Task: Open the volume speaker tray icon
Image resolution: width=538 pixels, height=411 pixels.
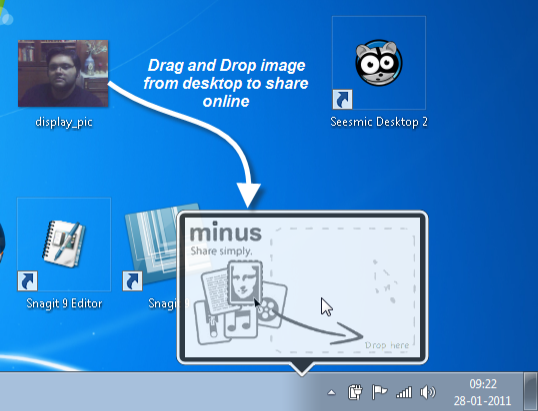Action: [428, 392]
